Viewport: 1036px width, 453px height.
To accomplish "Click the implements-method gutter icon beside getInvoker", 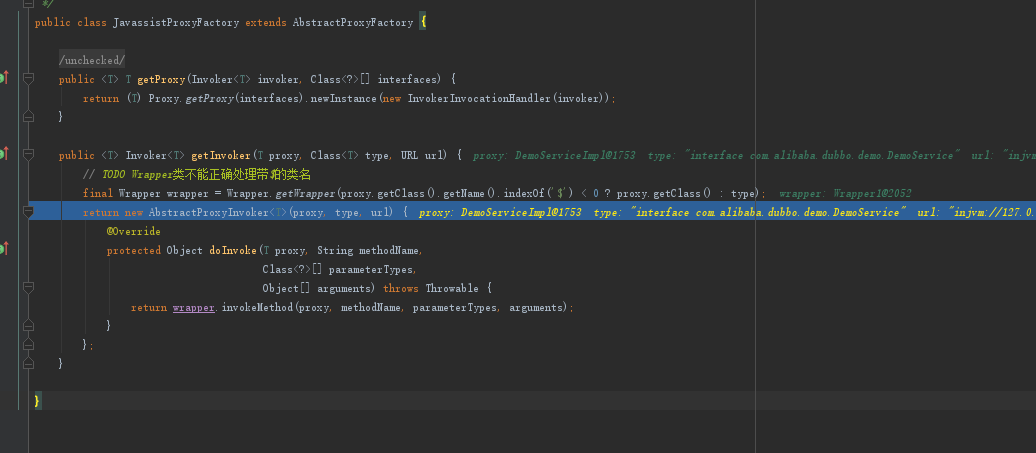I will (3, 155).
